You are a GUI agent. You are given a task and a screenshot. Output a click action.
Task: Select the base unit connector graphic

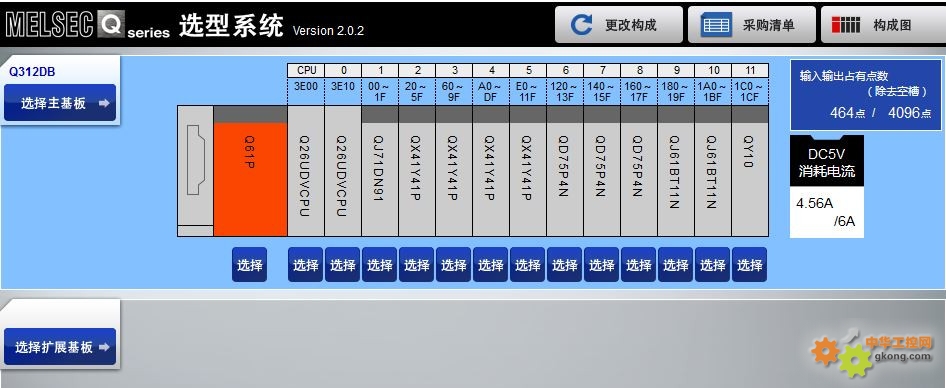pos(195,160)
